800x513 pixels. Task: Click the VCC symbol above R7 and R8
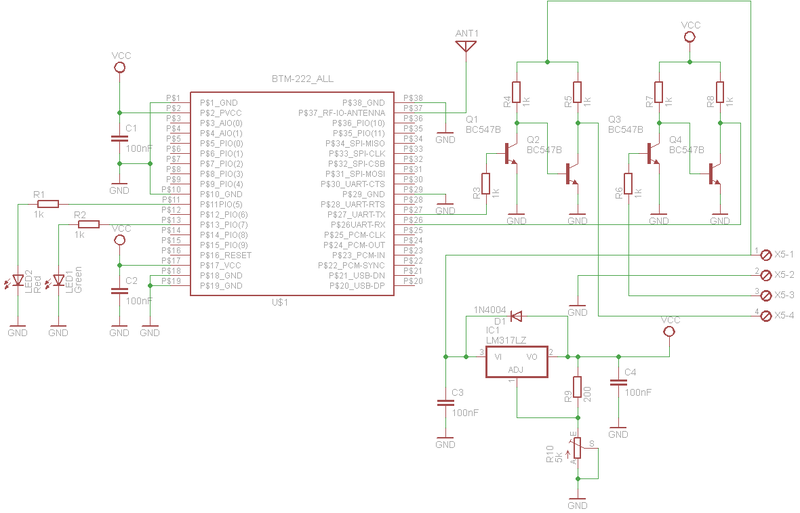(690, 36)
